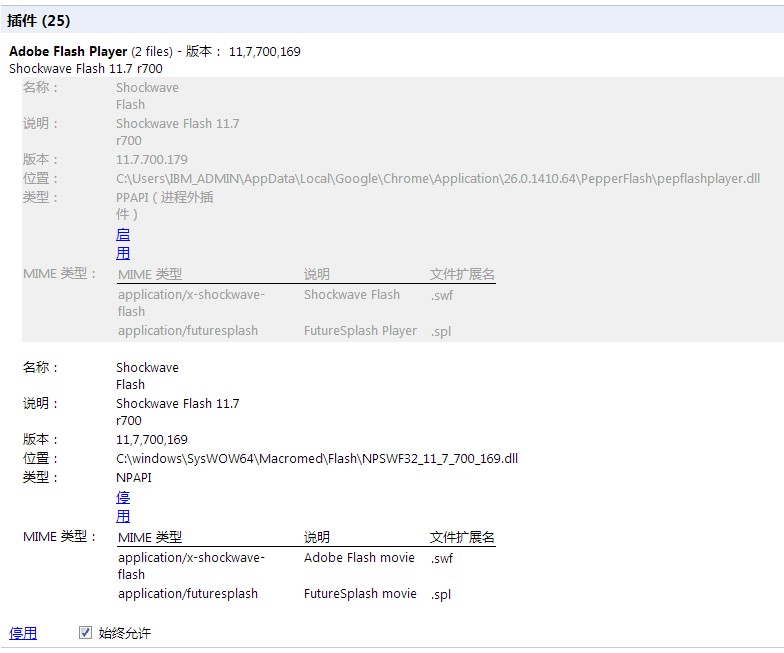Click 说明 column header in NPAPI table
This screenshot has height=653, width=784.
coord(317,538)
